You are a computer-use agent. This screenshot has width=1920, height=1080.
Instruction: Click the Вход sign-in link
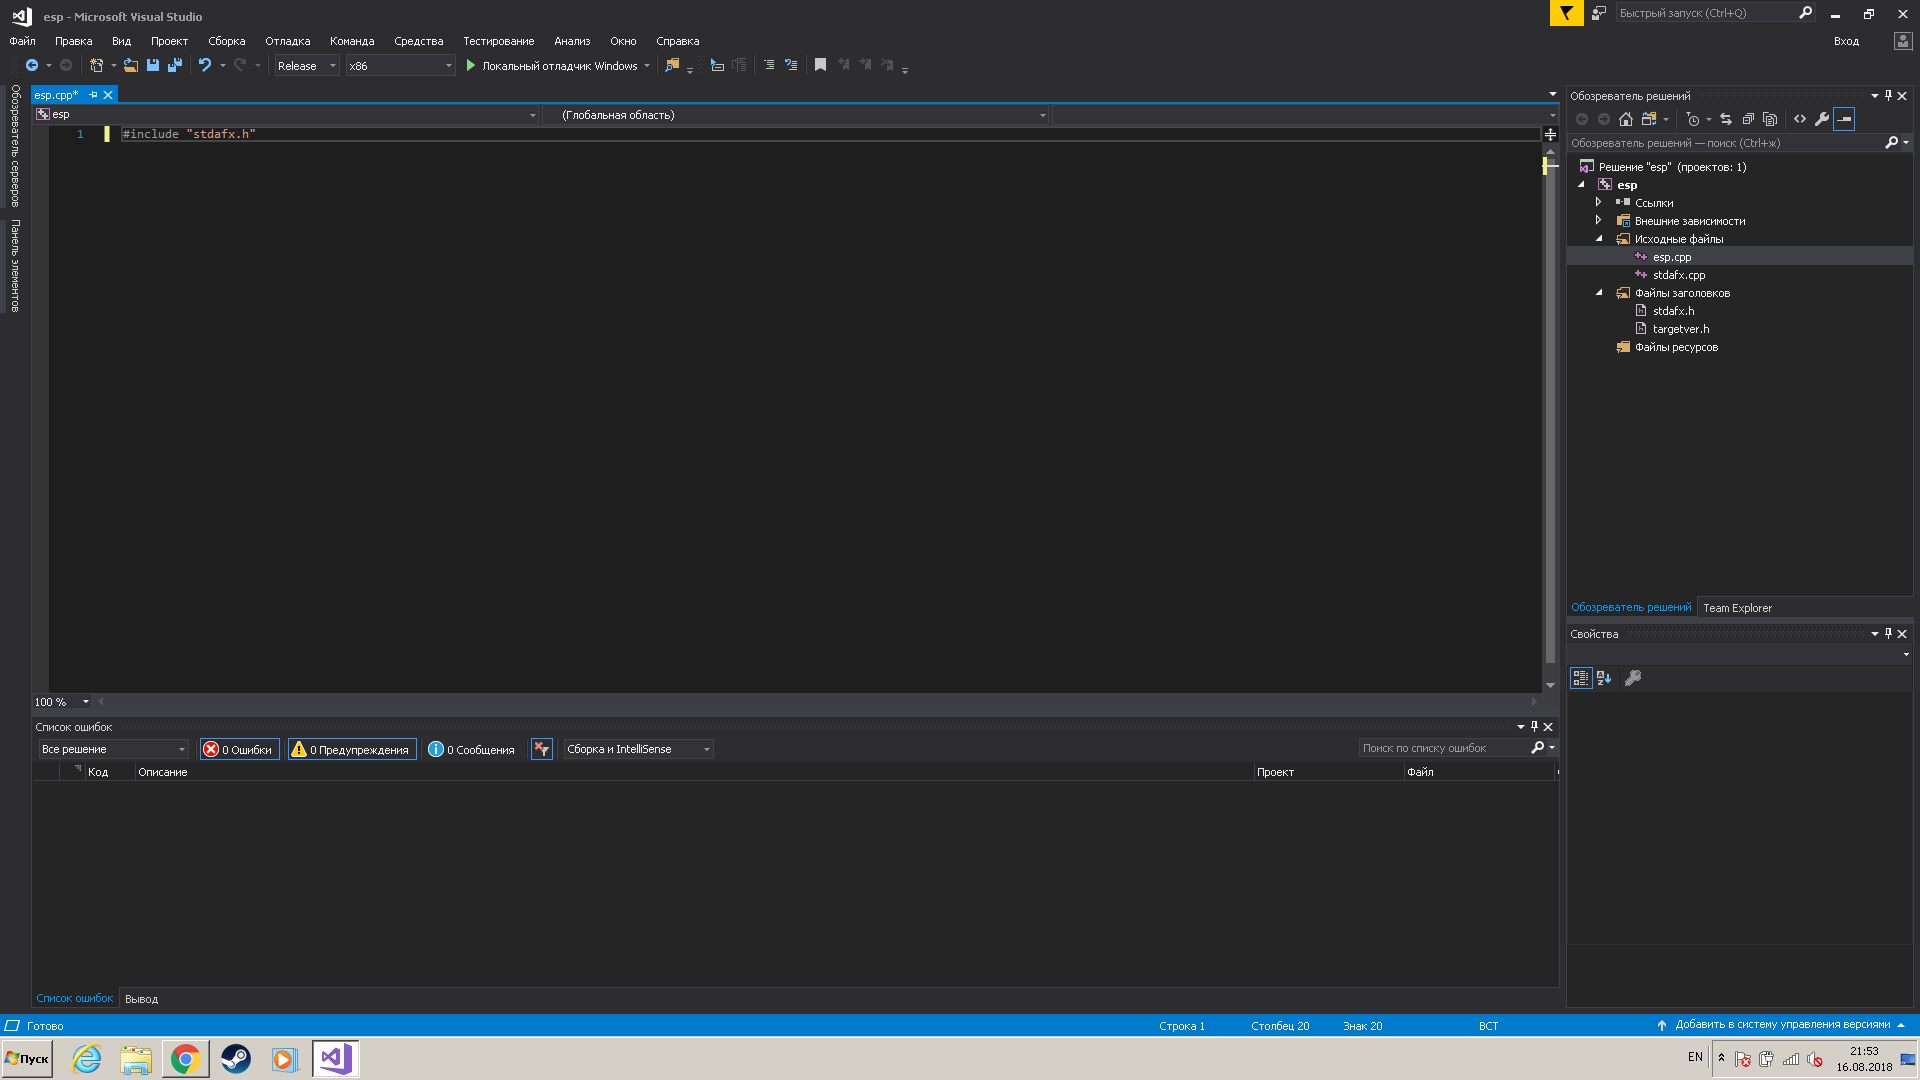pyautogui.click(x=1846, y=41)
